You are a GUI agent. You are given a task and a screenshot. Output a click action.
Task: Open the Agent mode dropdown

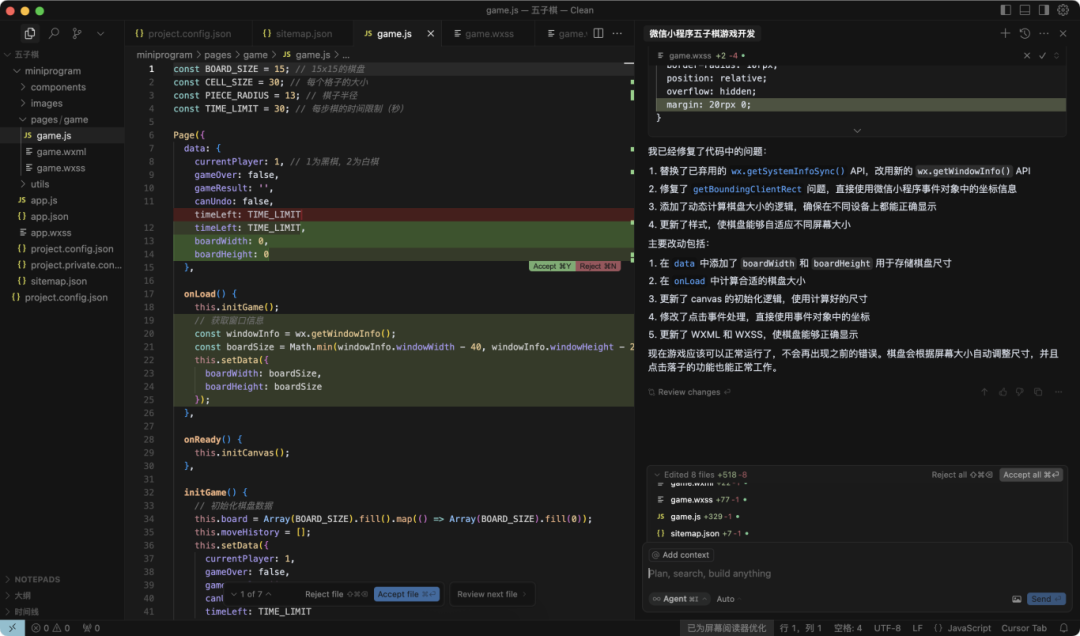point(680,599)
